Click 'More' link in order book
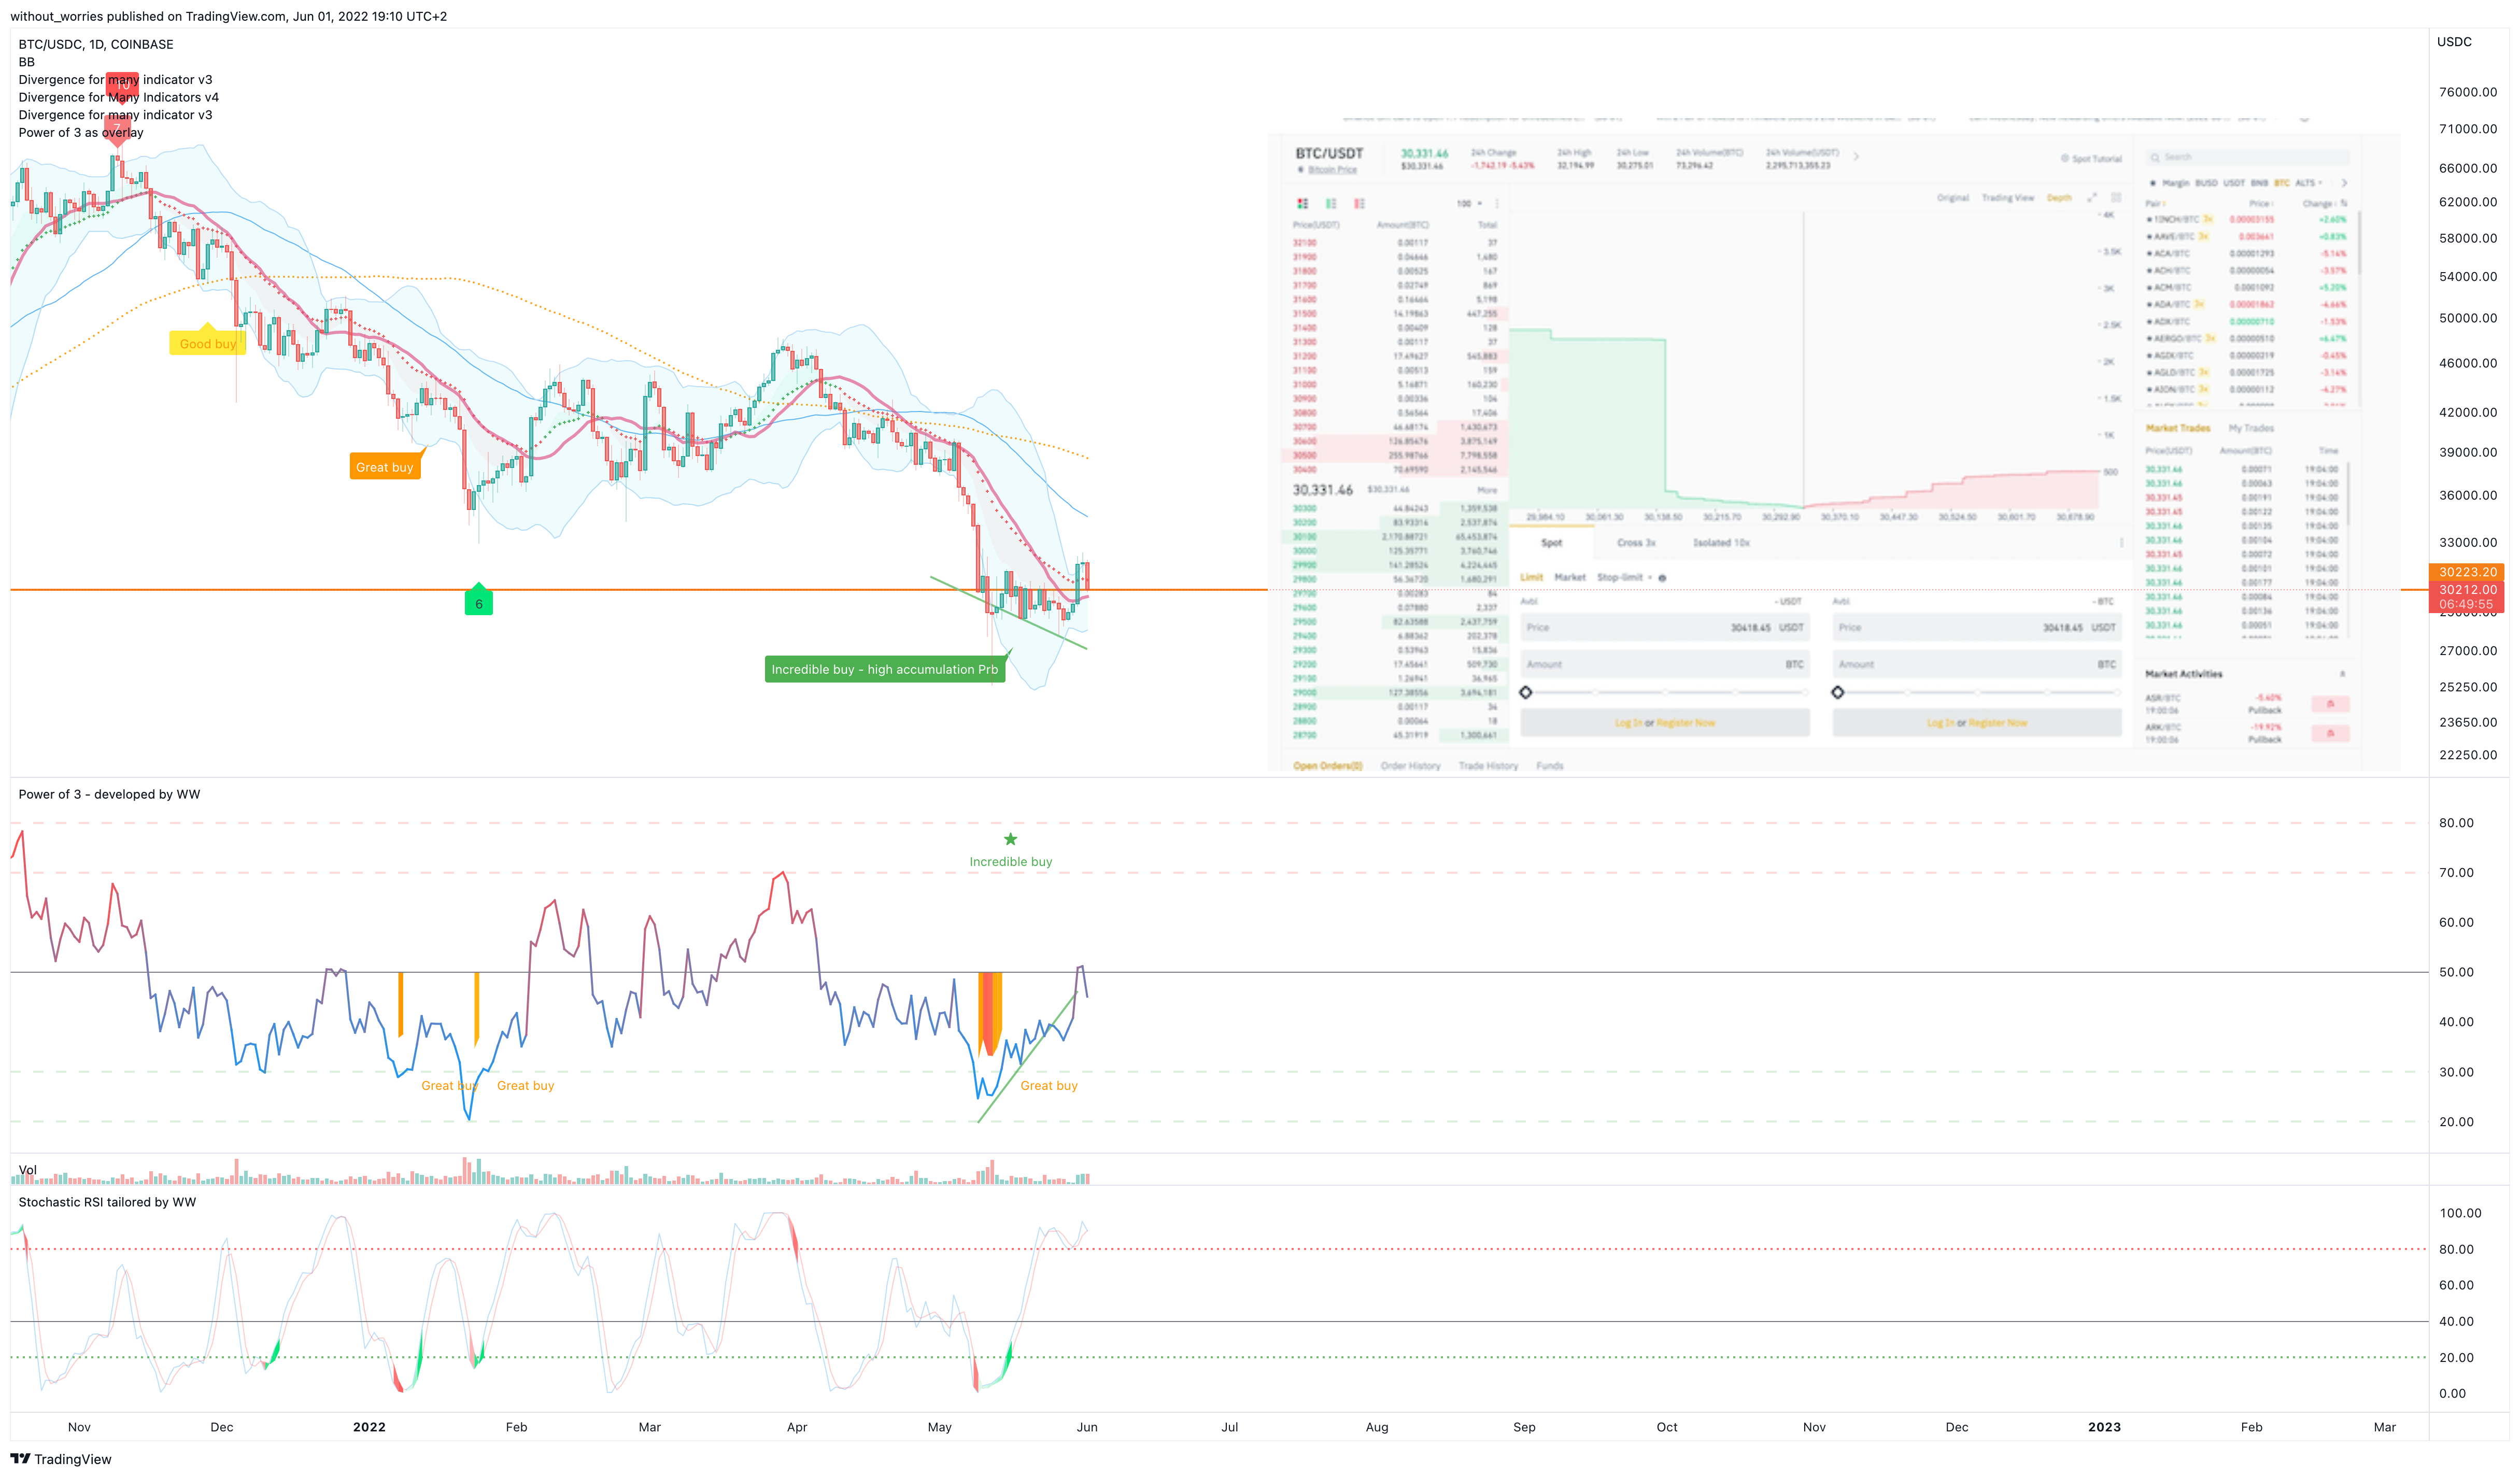 1487,490
